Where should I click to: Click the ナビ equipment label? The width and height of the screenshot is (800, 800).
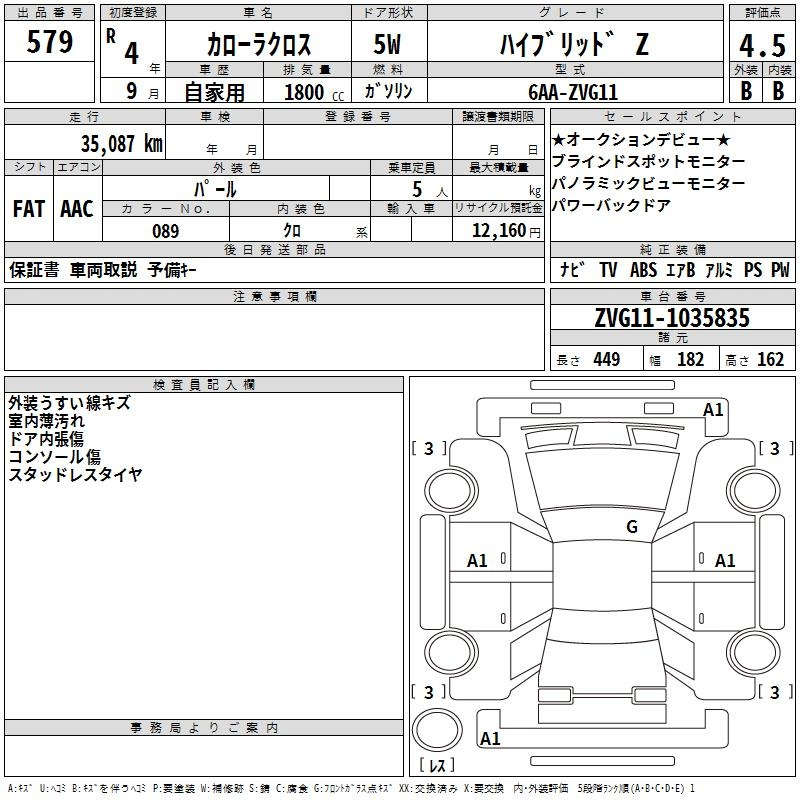tap(572, 270)
